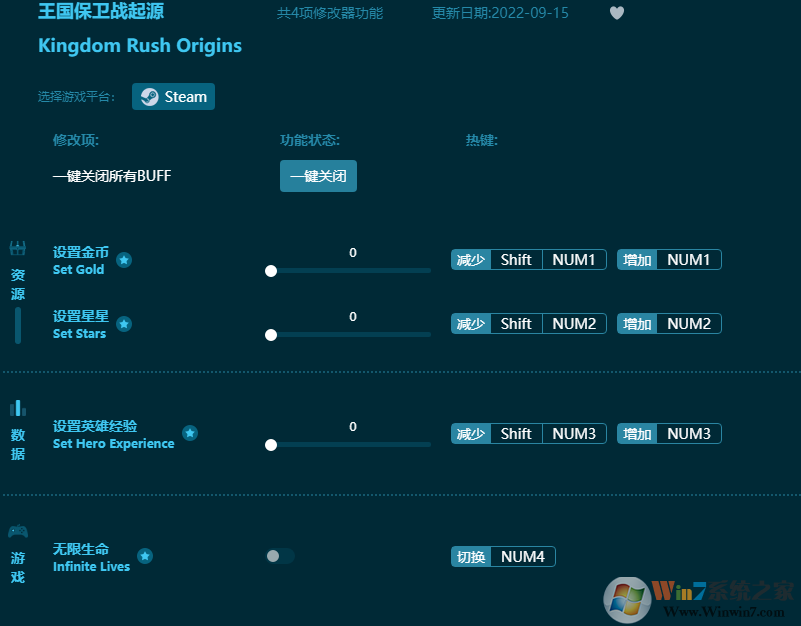Click the heart favorite icon
This screenshot has height=626, width=801.
pyautogui.click(x=617, y=13)
